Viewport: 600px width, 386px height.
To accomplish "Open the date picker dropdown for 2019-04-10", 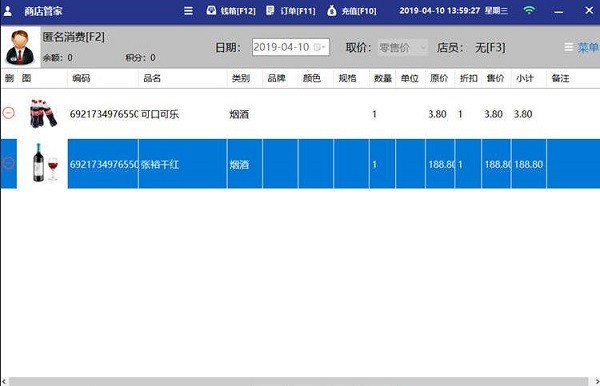I will (x=320, y=47).
